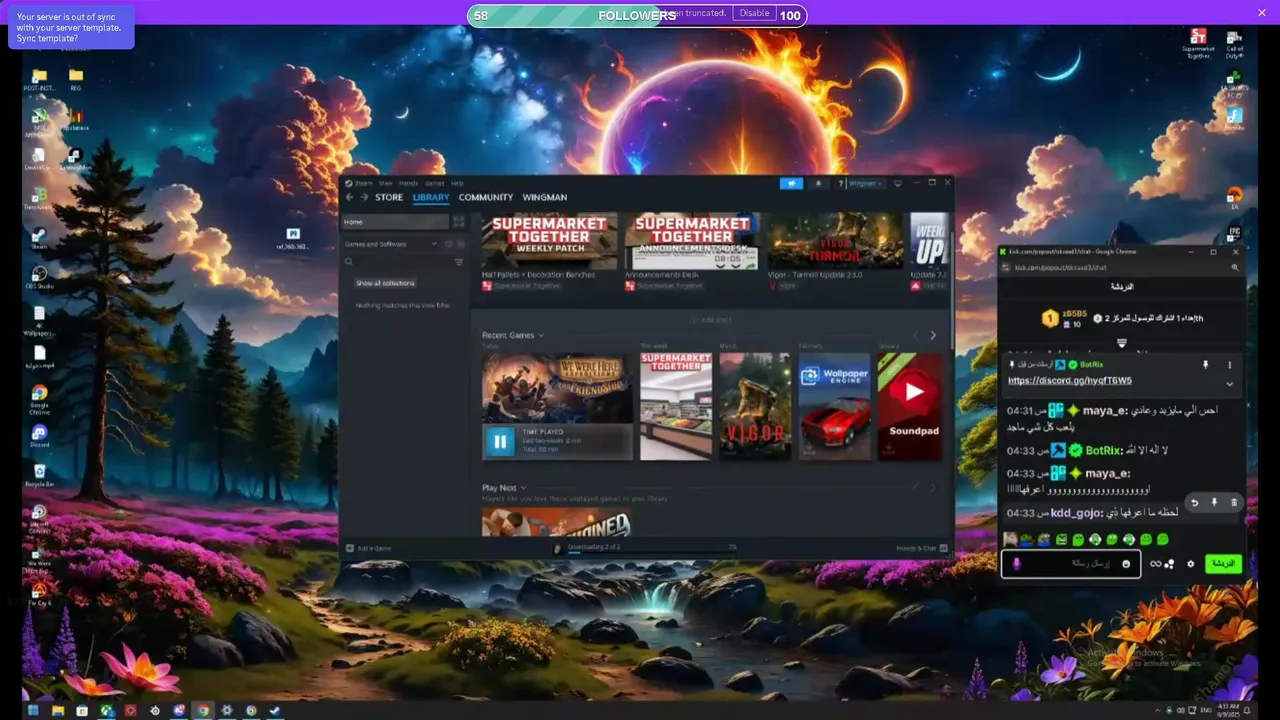Click Show all collections button
The image size is (1280, 720).
point(386,283)
